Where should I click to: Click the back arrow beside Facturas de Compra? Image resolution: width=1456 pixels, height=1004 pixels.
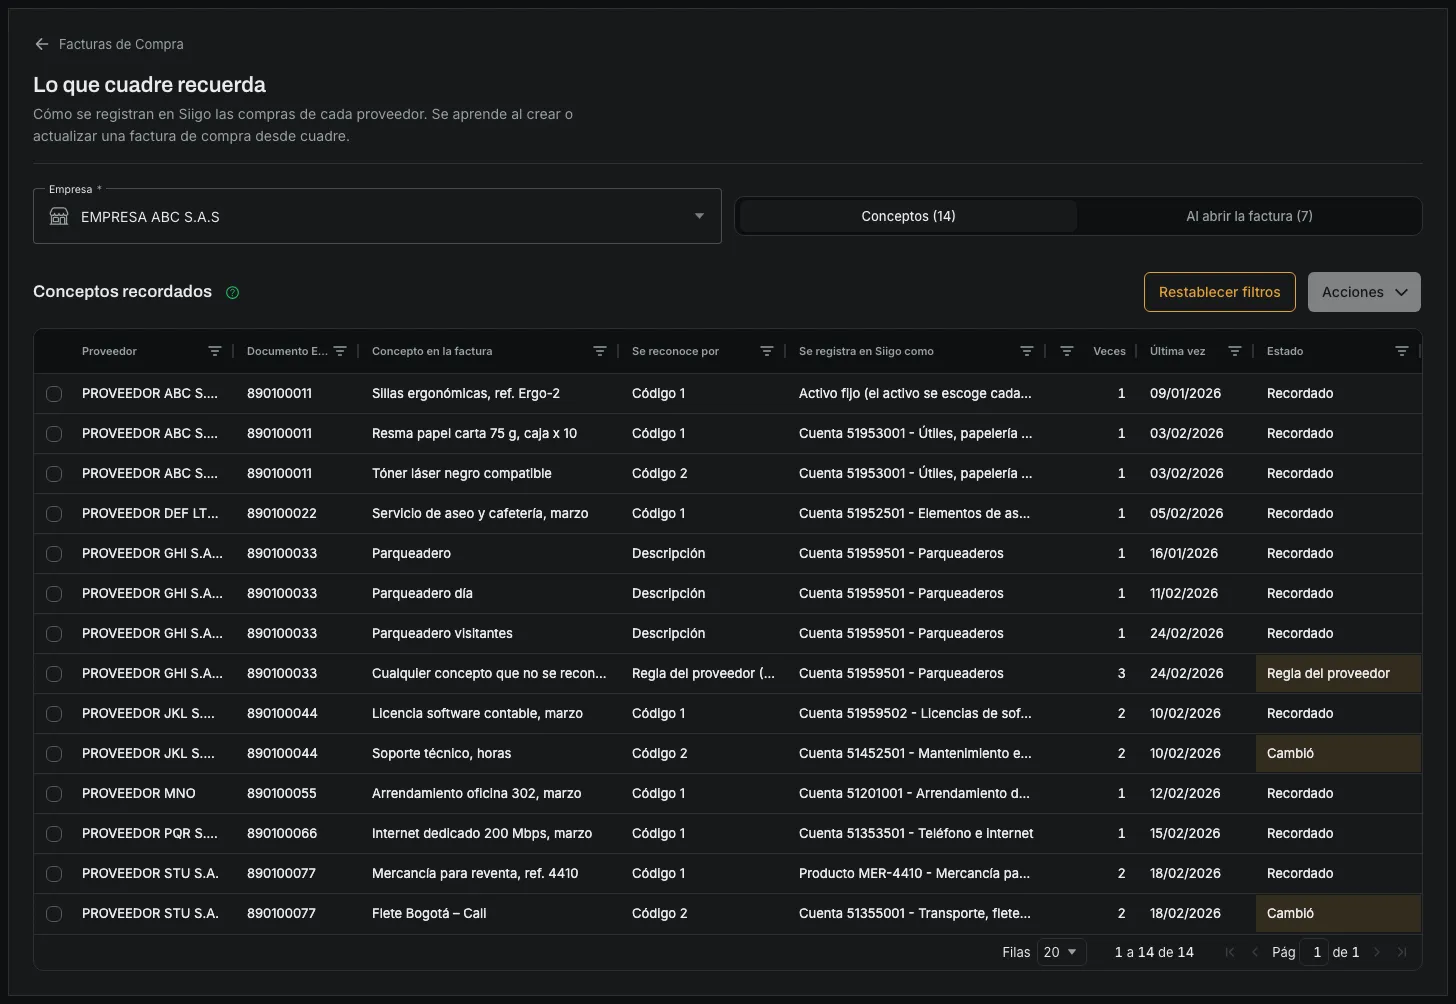tap(41, 44)
